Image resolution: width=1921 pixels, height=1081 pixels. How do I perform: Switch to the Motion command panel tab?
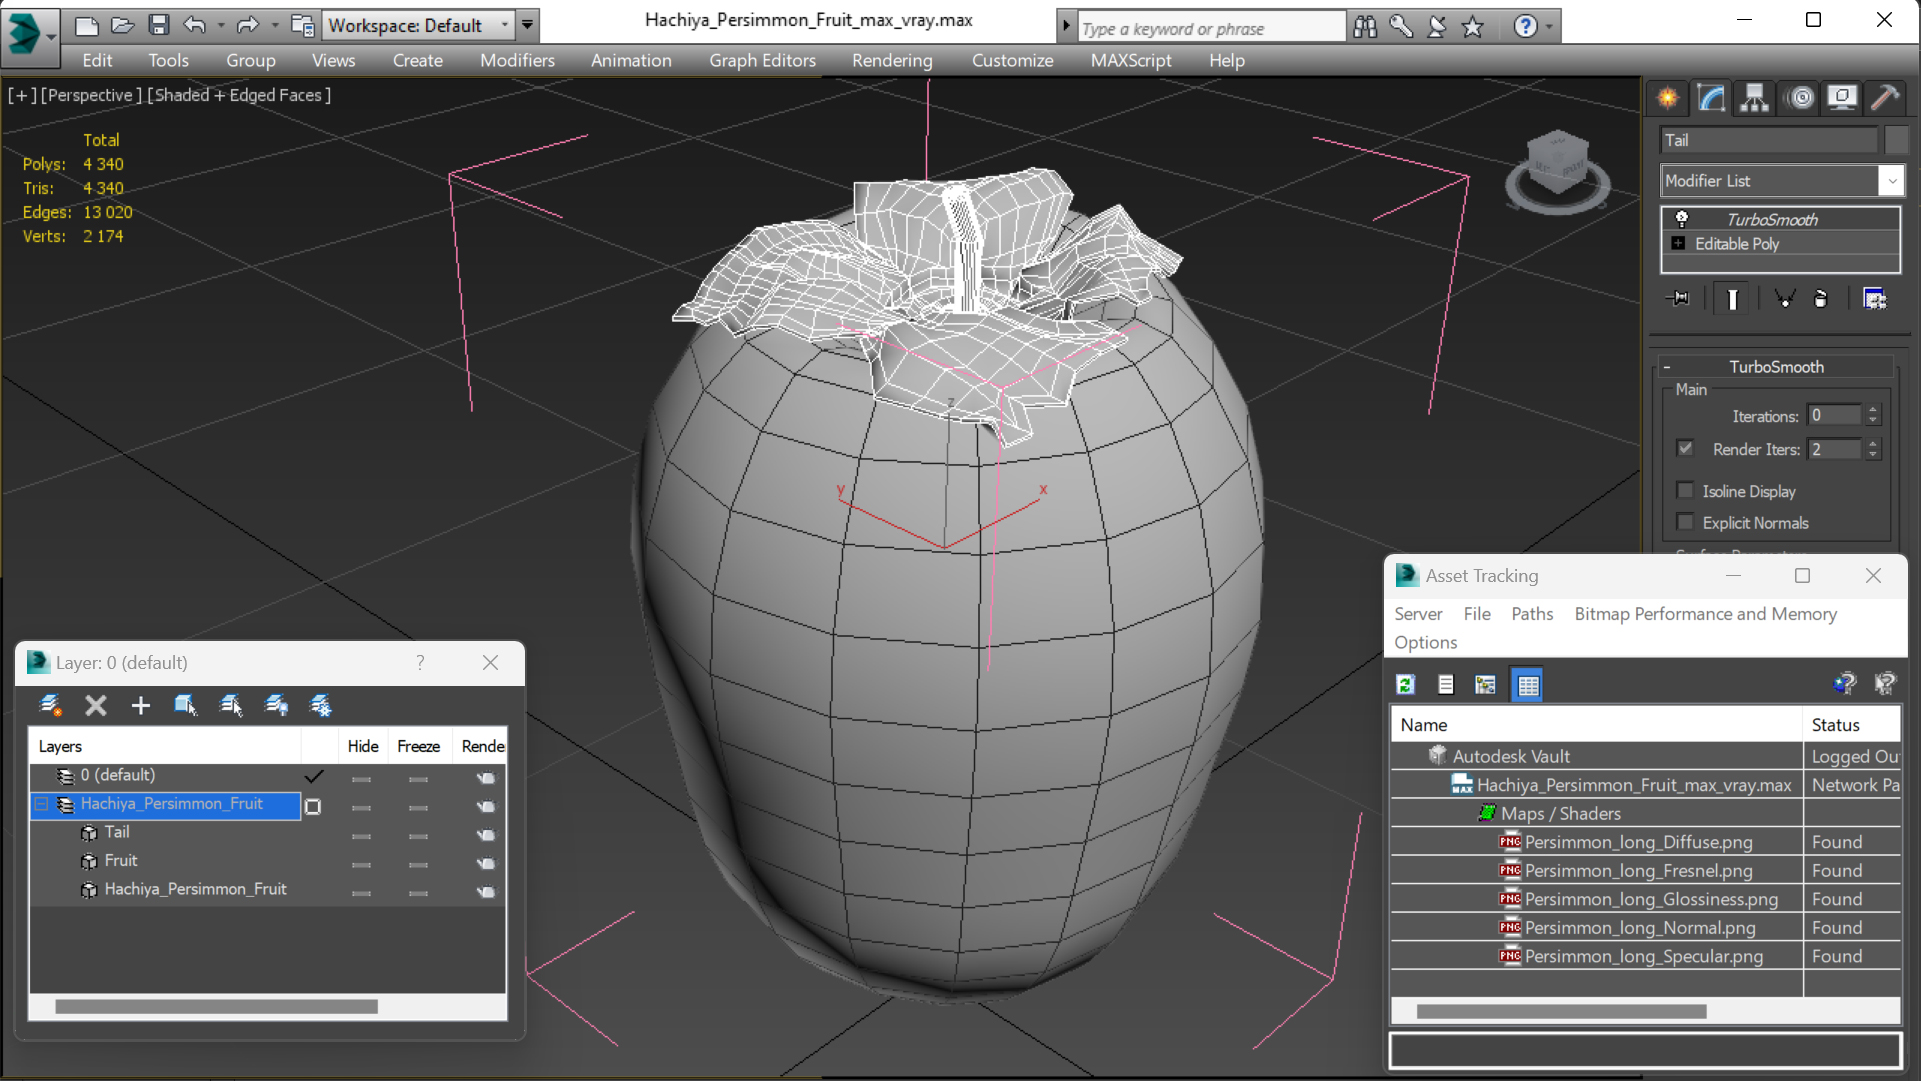[1800, 97]
